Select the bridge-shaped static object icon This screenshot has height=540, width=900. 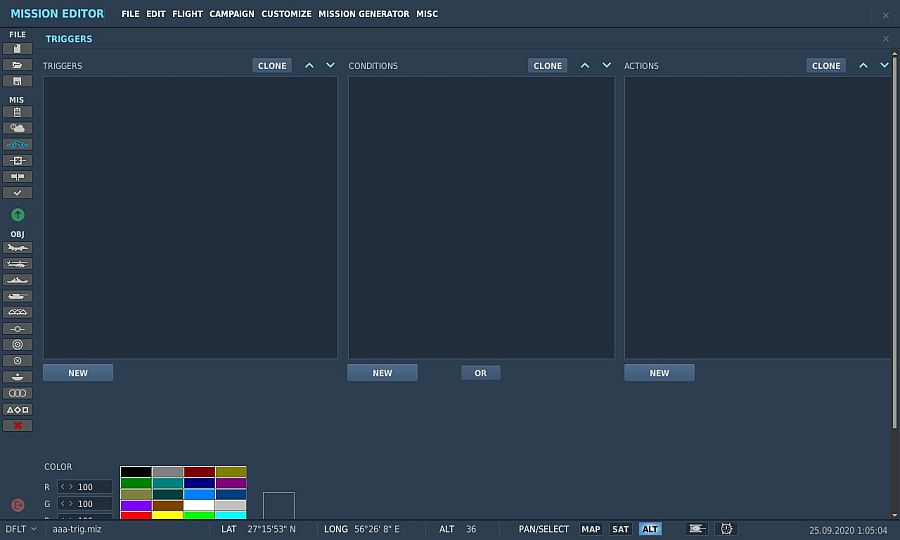click(x=17, y=312)
